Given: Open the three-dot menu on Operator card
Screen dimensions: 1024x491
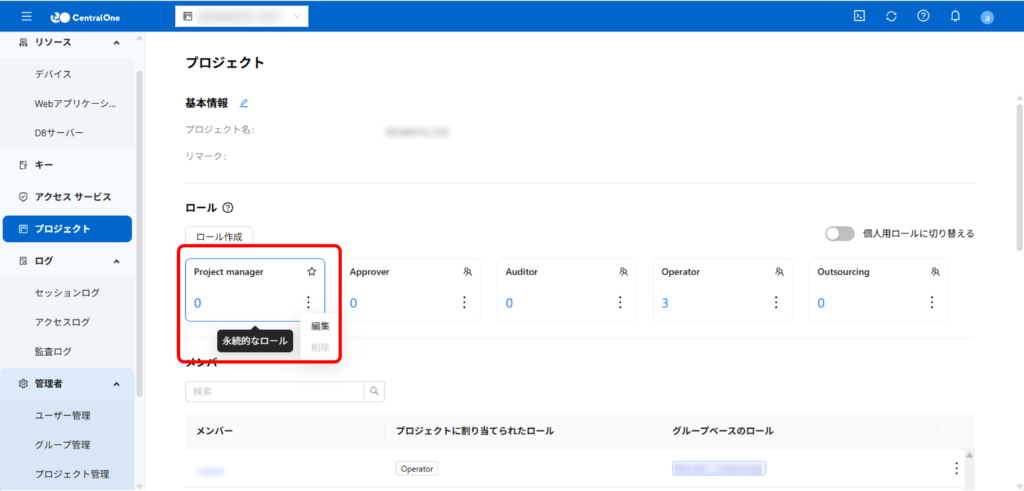Looking at the screenshot, I should click(776, 302).
